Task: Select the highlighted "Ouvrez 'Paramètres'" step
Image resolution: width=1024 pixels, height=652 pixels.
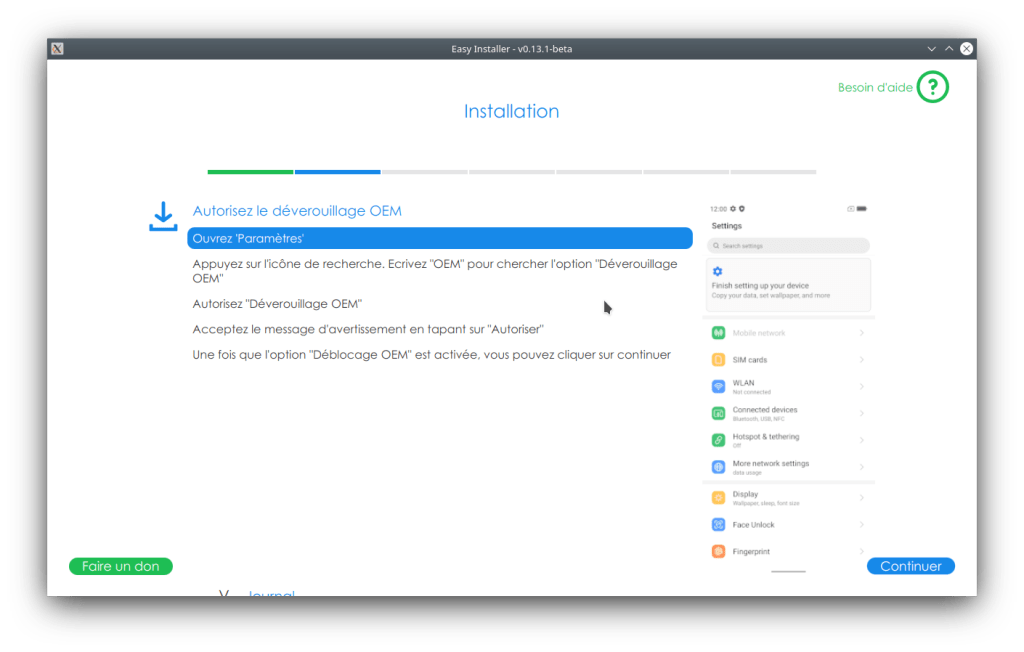Action: tap(439, 238)
